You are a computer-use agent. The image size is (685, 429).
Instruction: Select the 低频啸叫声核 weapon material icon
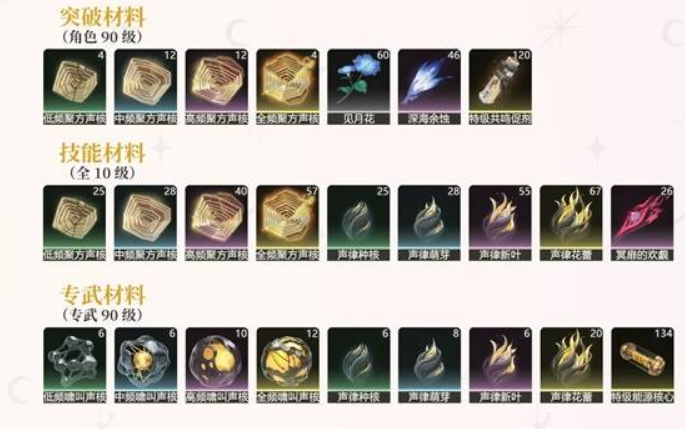coord(75,365)
